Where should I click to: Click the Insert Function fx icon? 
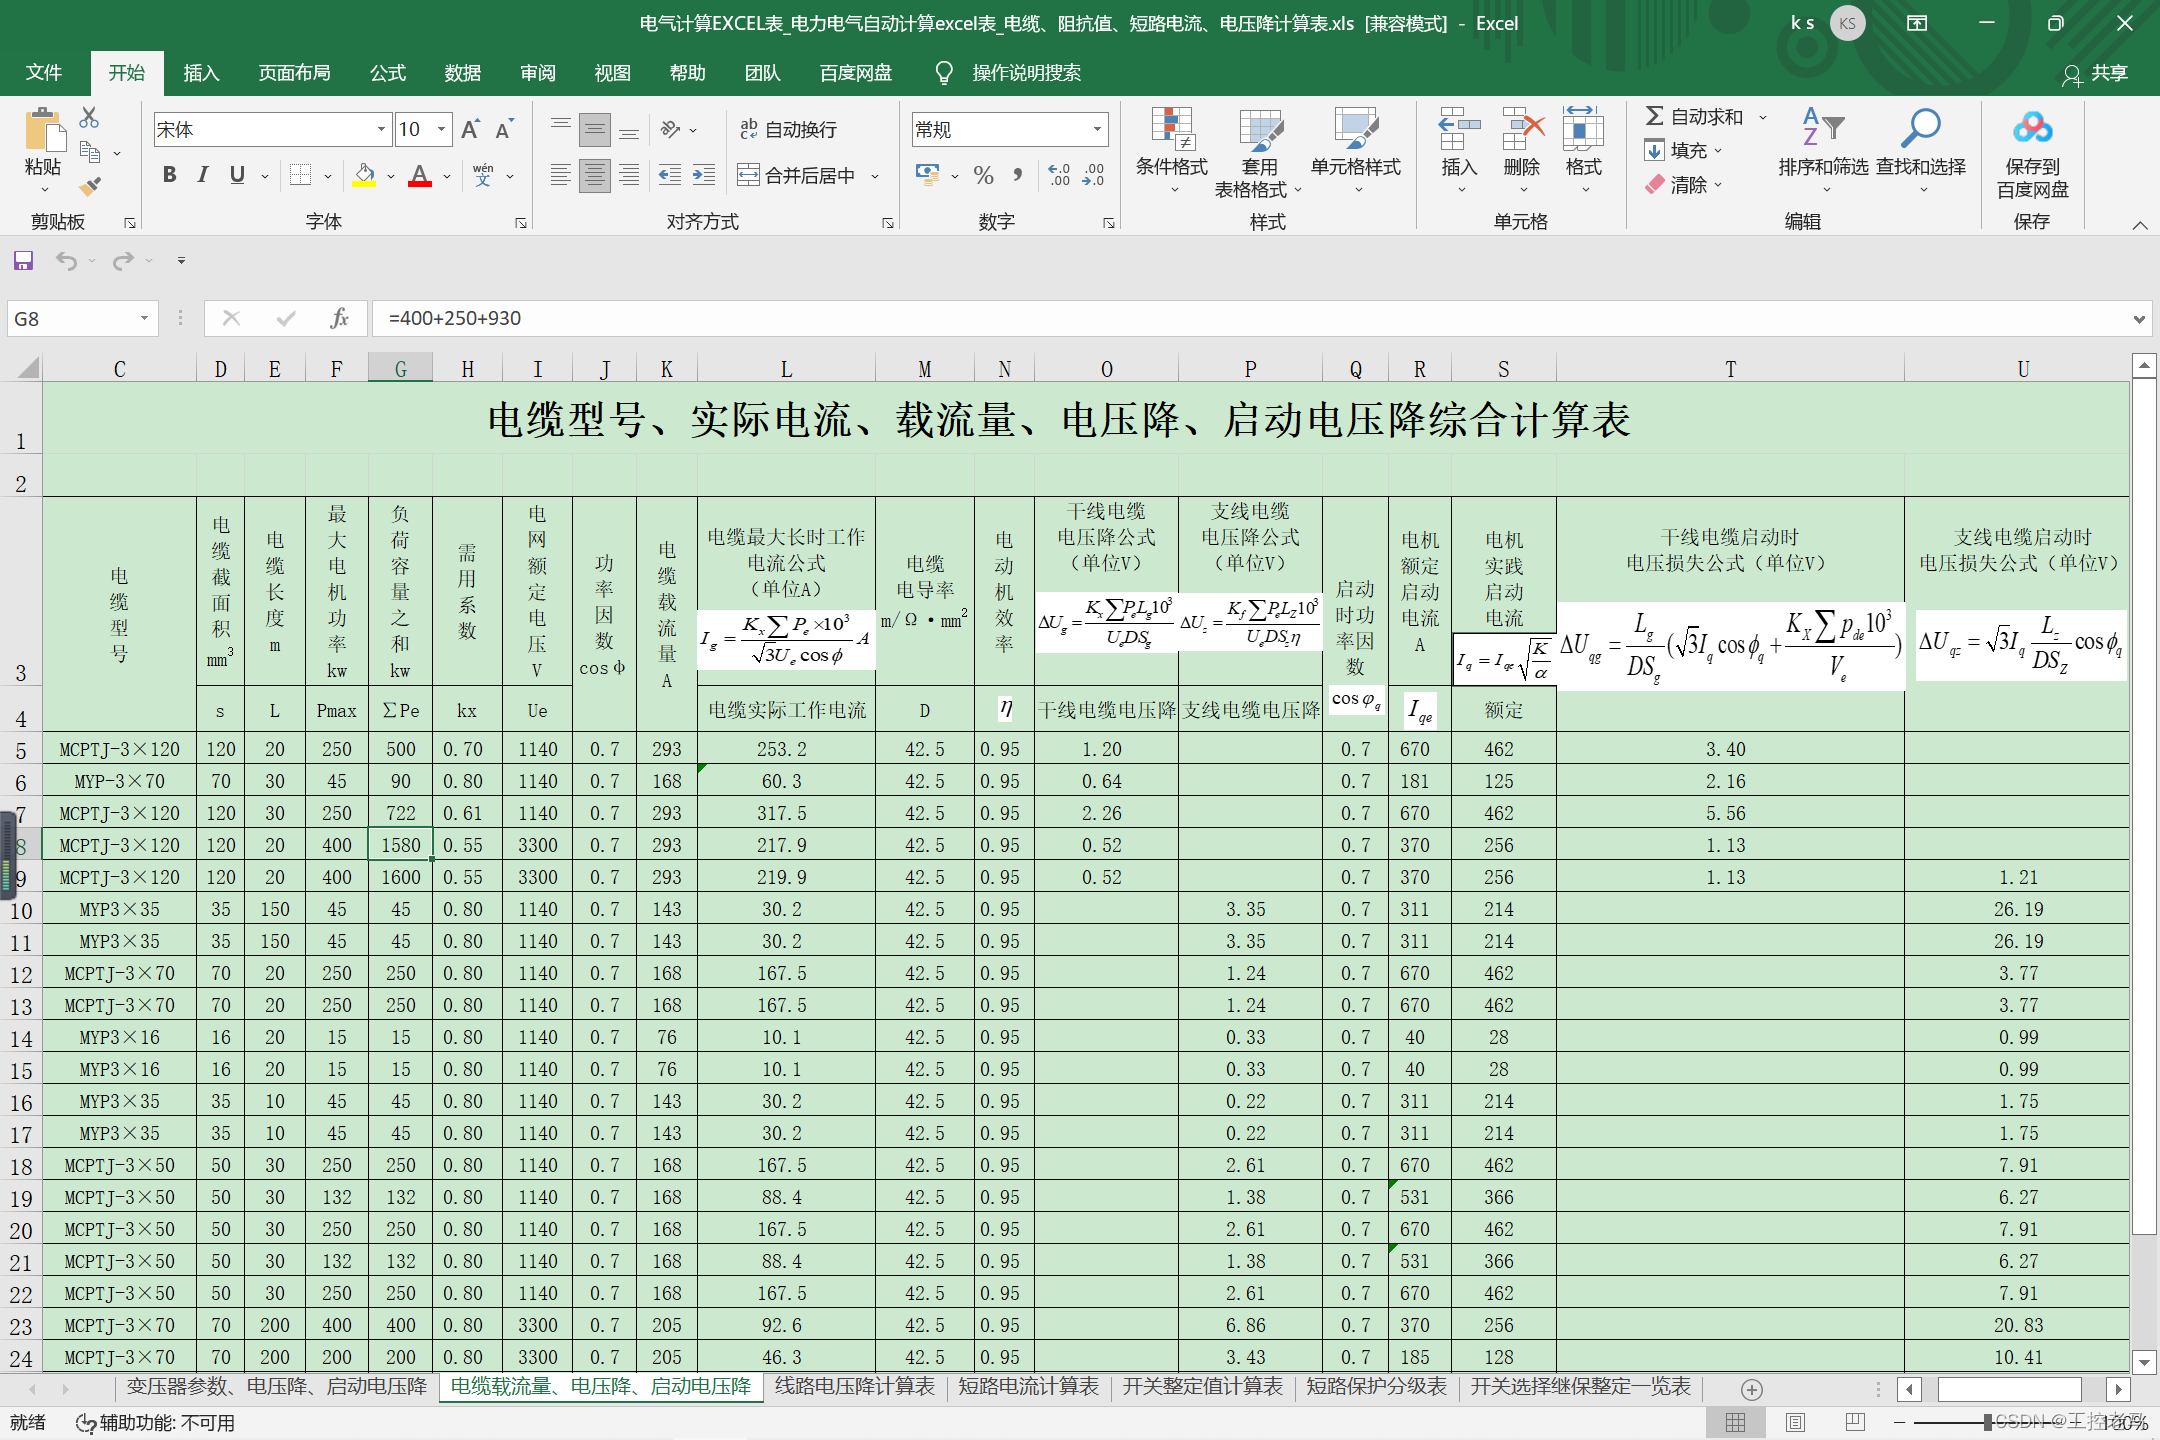pos(339,318)
